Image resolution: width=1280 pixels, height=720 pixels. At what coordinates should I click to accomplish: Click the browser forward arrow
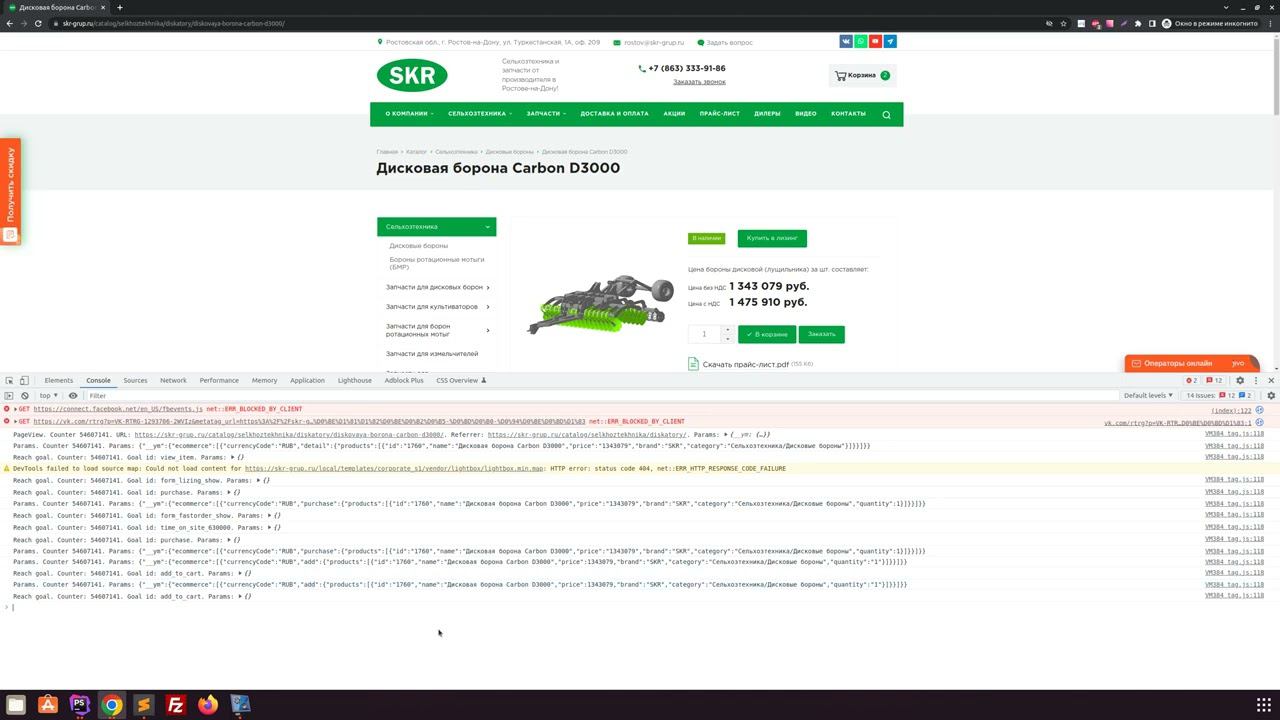pos(24,23)
